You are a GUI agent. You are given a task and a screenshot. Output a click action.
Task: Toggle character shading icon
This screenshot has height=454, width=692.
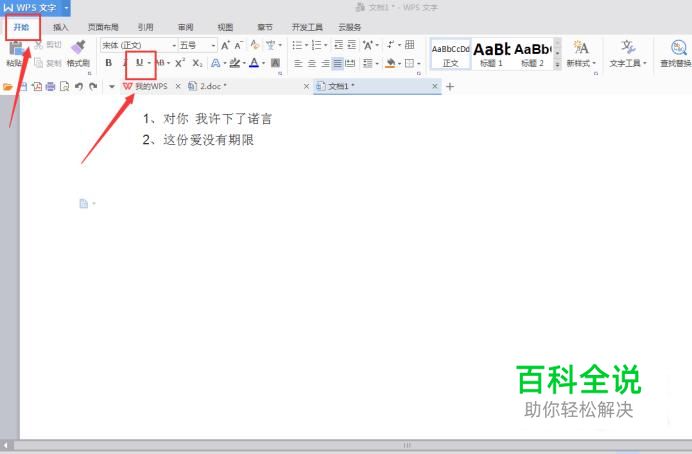275,63
